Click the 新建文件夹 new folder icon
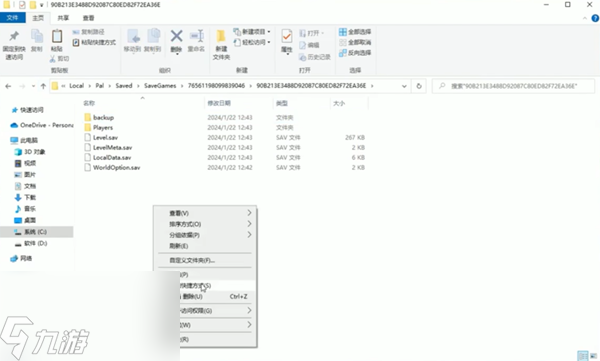600x361 pixels. pyautogui.click(x=221, y=36)
